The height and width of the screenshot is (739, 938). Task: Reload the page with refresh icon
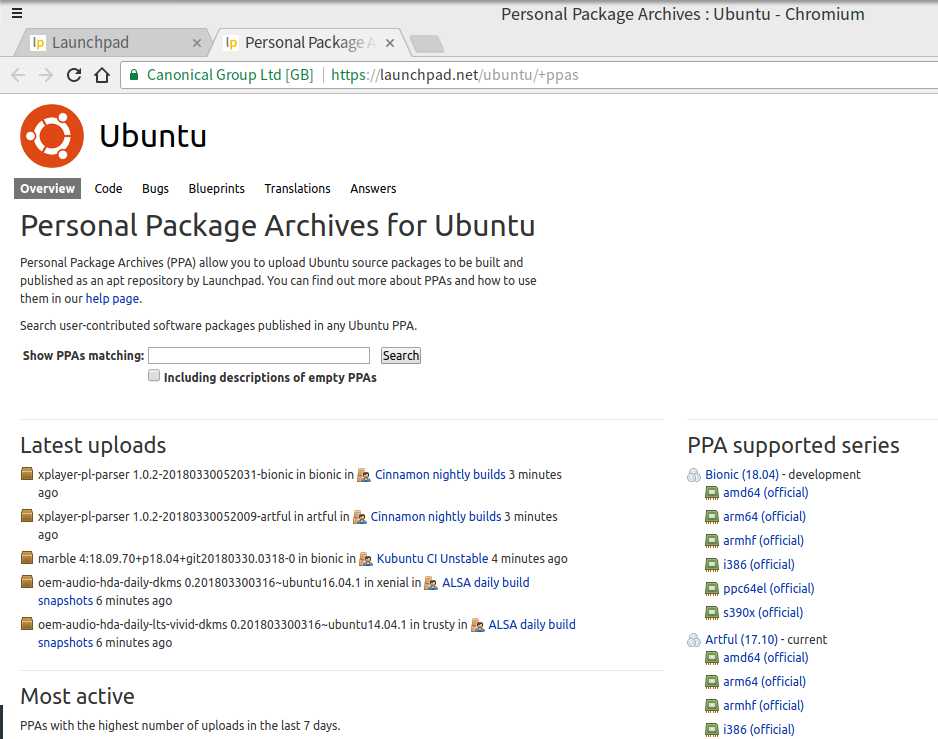coord(74,75)
